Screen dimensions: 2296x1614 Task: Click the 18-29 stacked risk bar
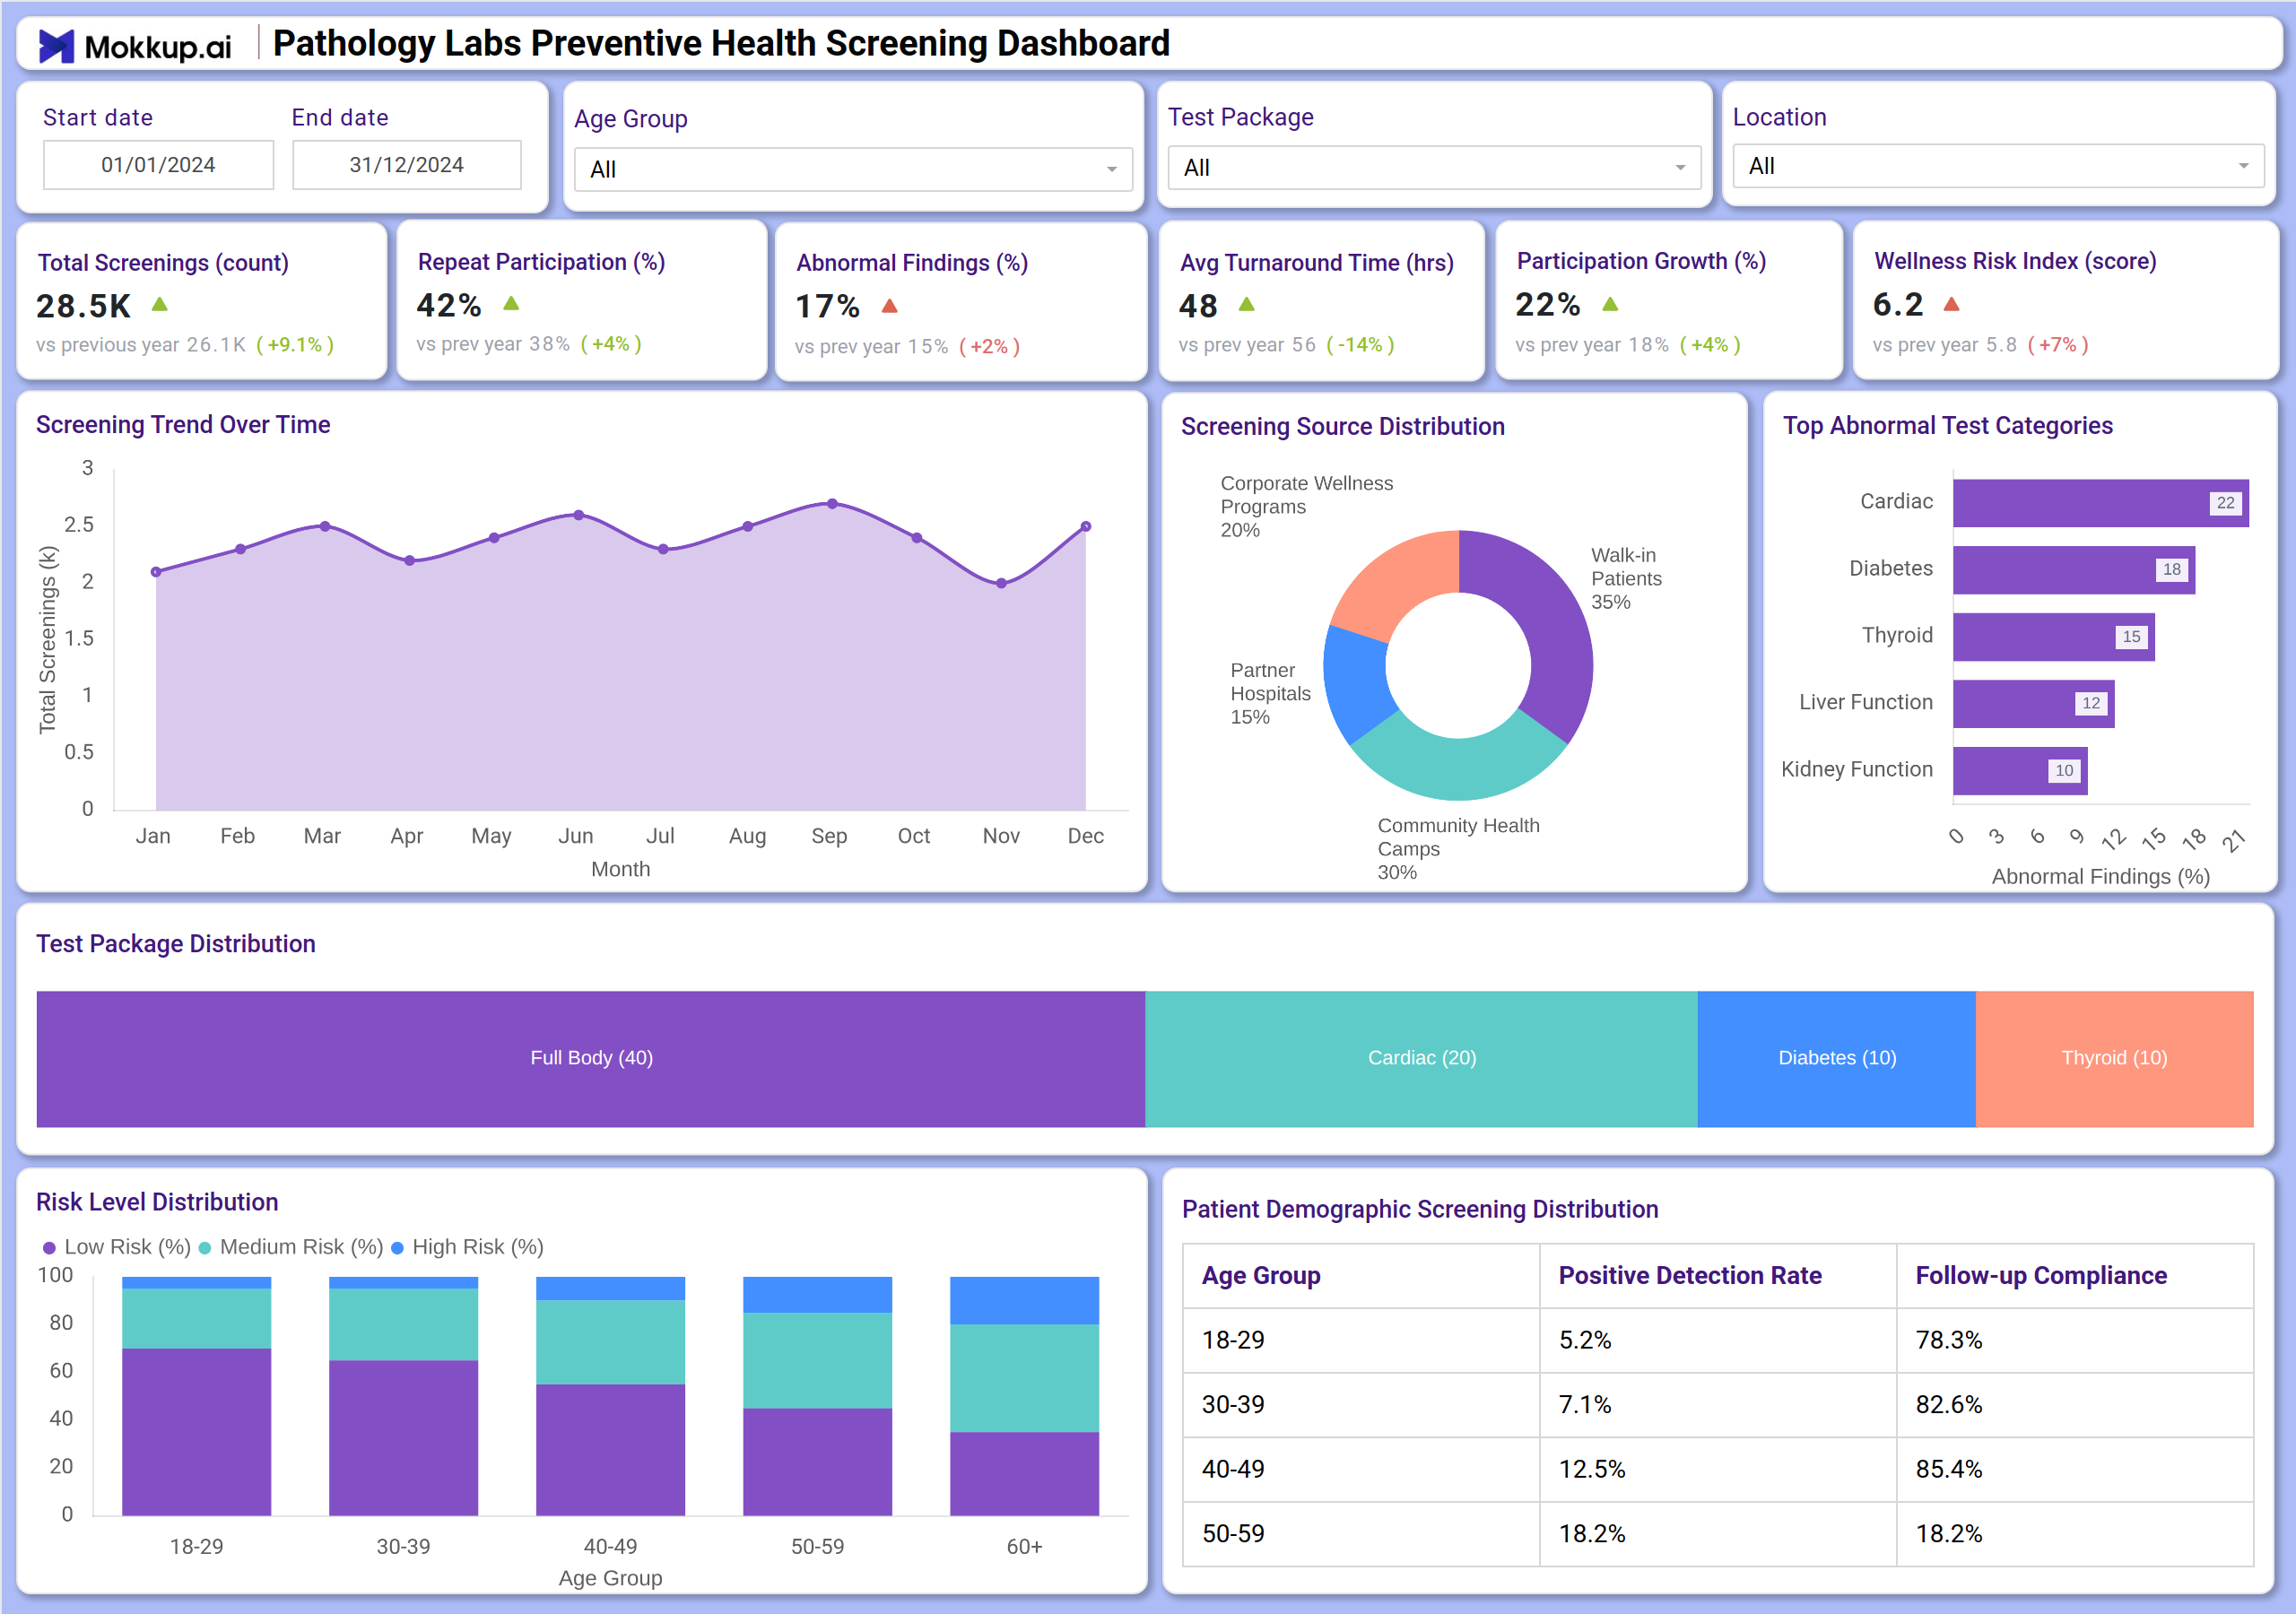[x=196, y=1396]
